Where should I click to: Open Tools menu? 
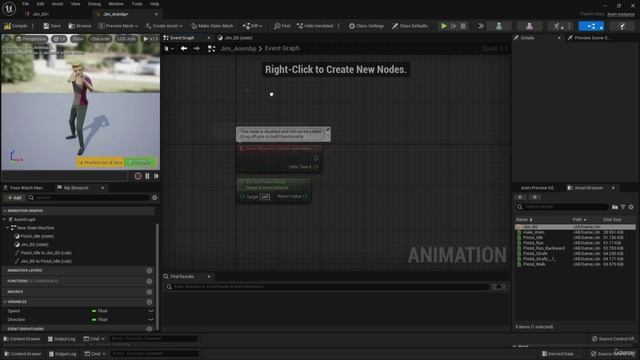(137, 4)
